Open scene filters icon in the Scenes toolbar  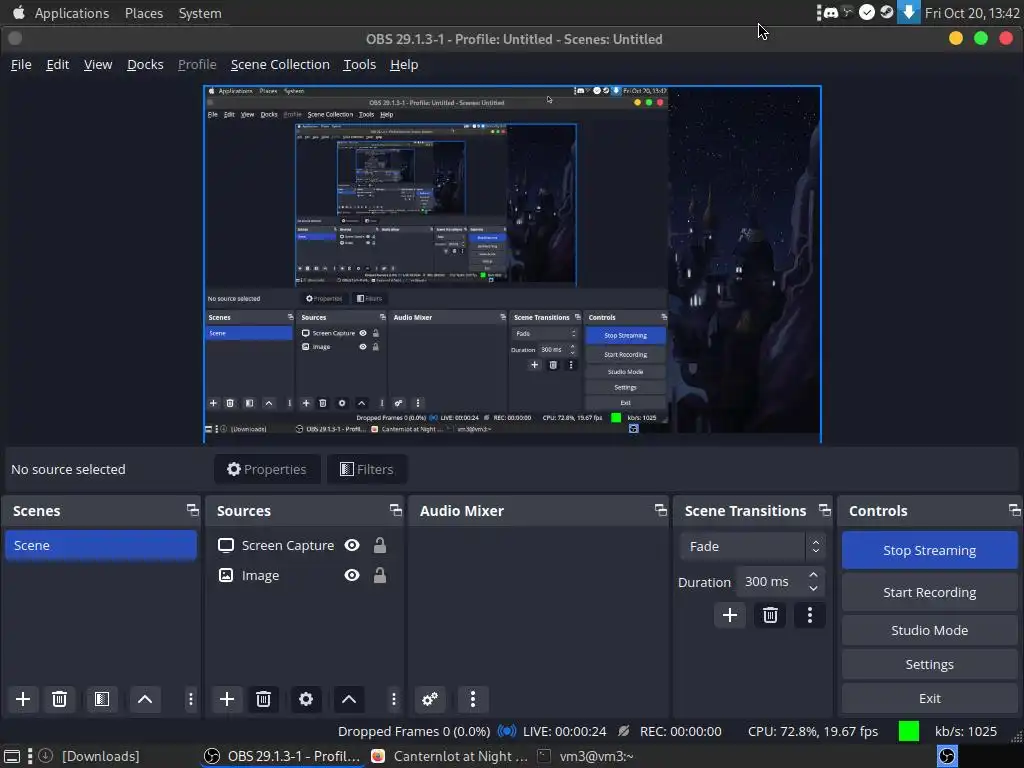(x=102, y=699)
